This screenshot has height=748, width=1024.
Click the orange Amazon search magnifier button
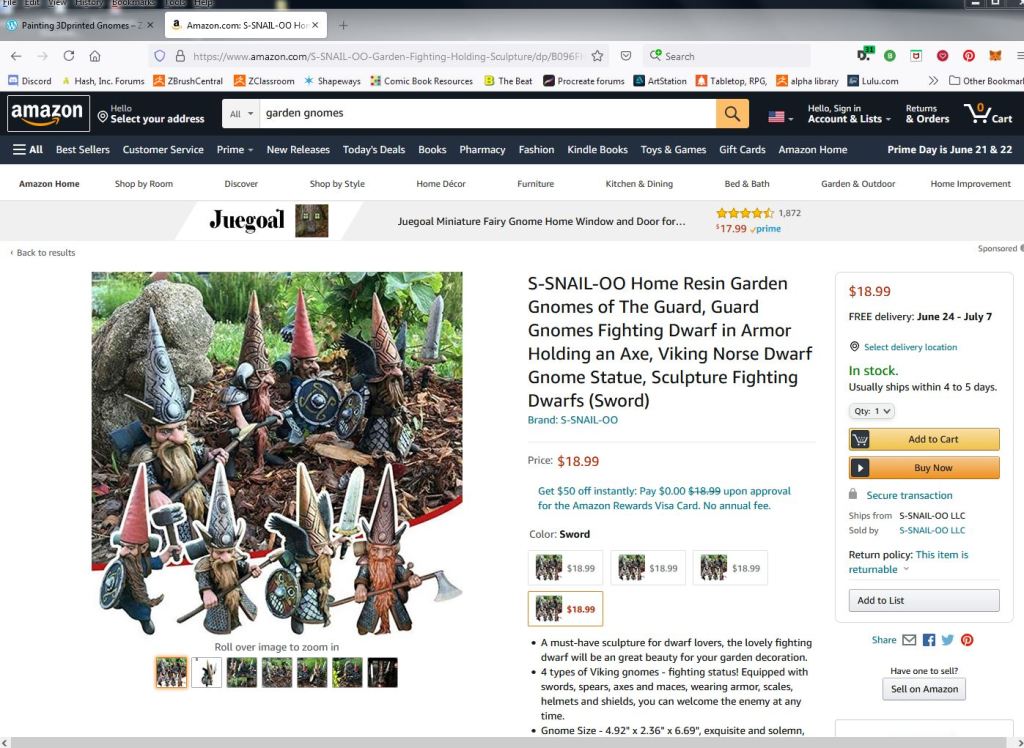(x=732, y=114)
